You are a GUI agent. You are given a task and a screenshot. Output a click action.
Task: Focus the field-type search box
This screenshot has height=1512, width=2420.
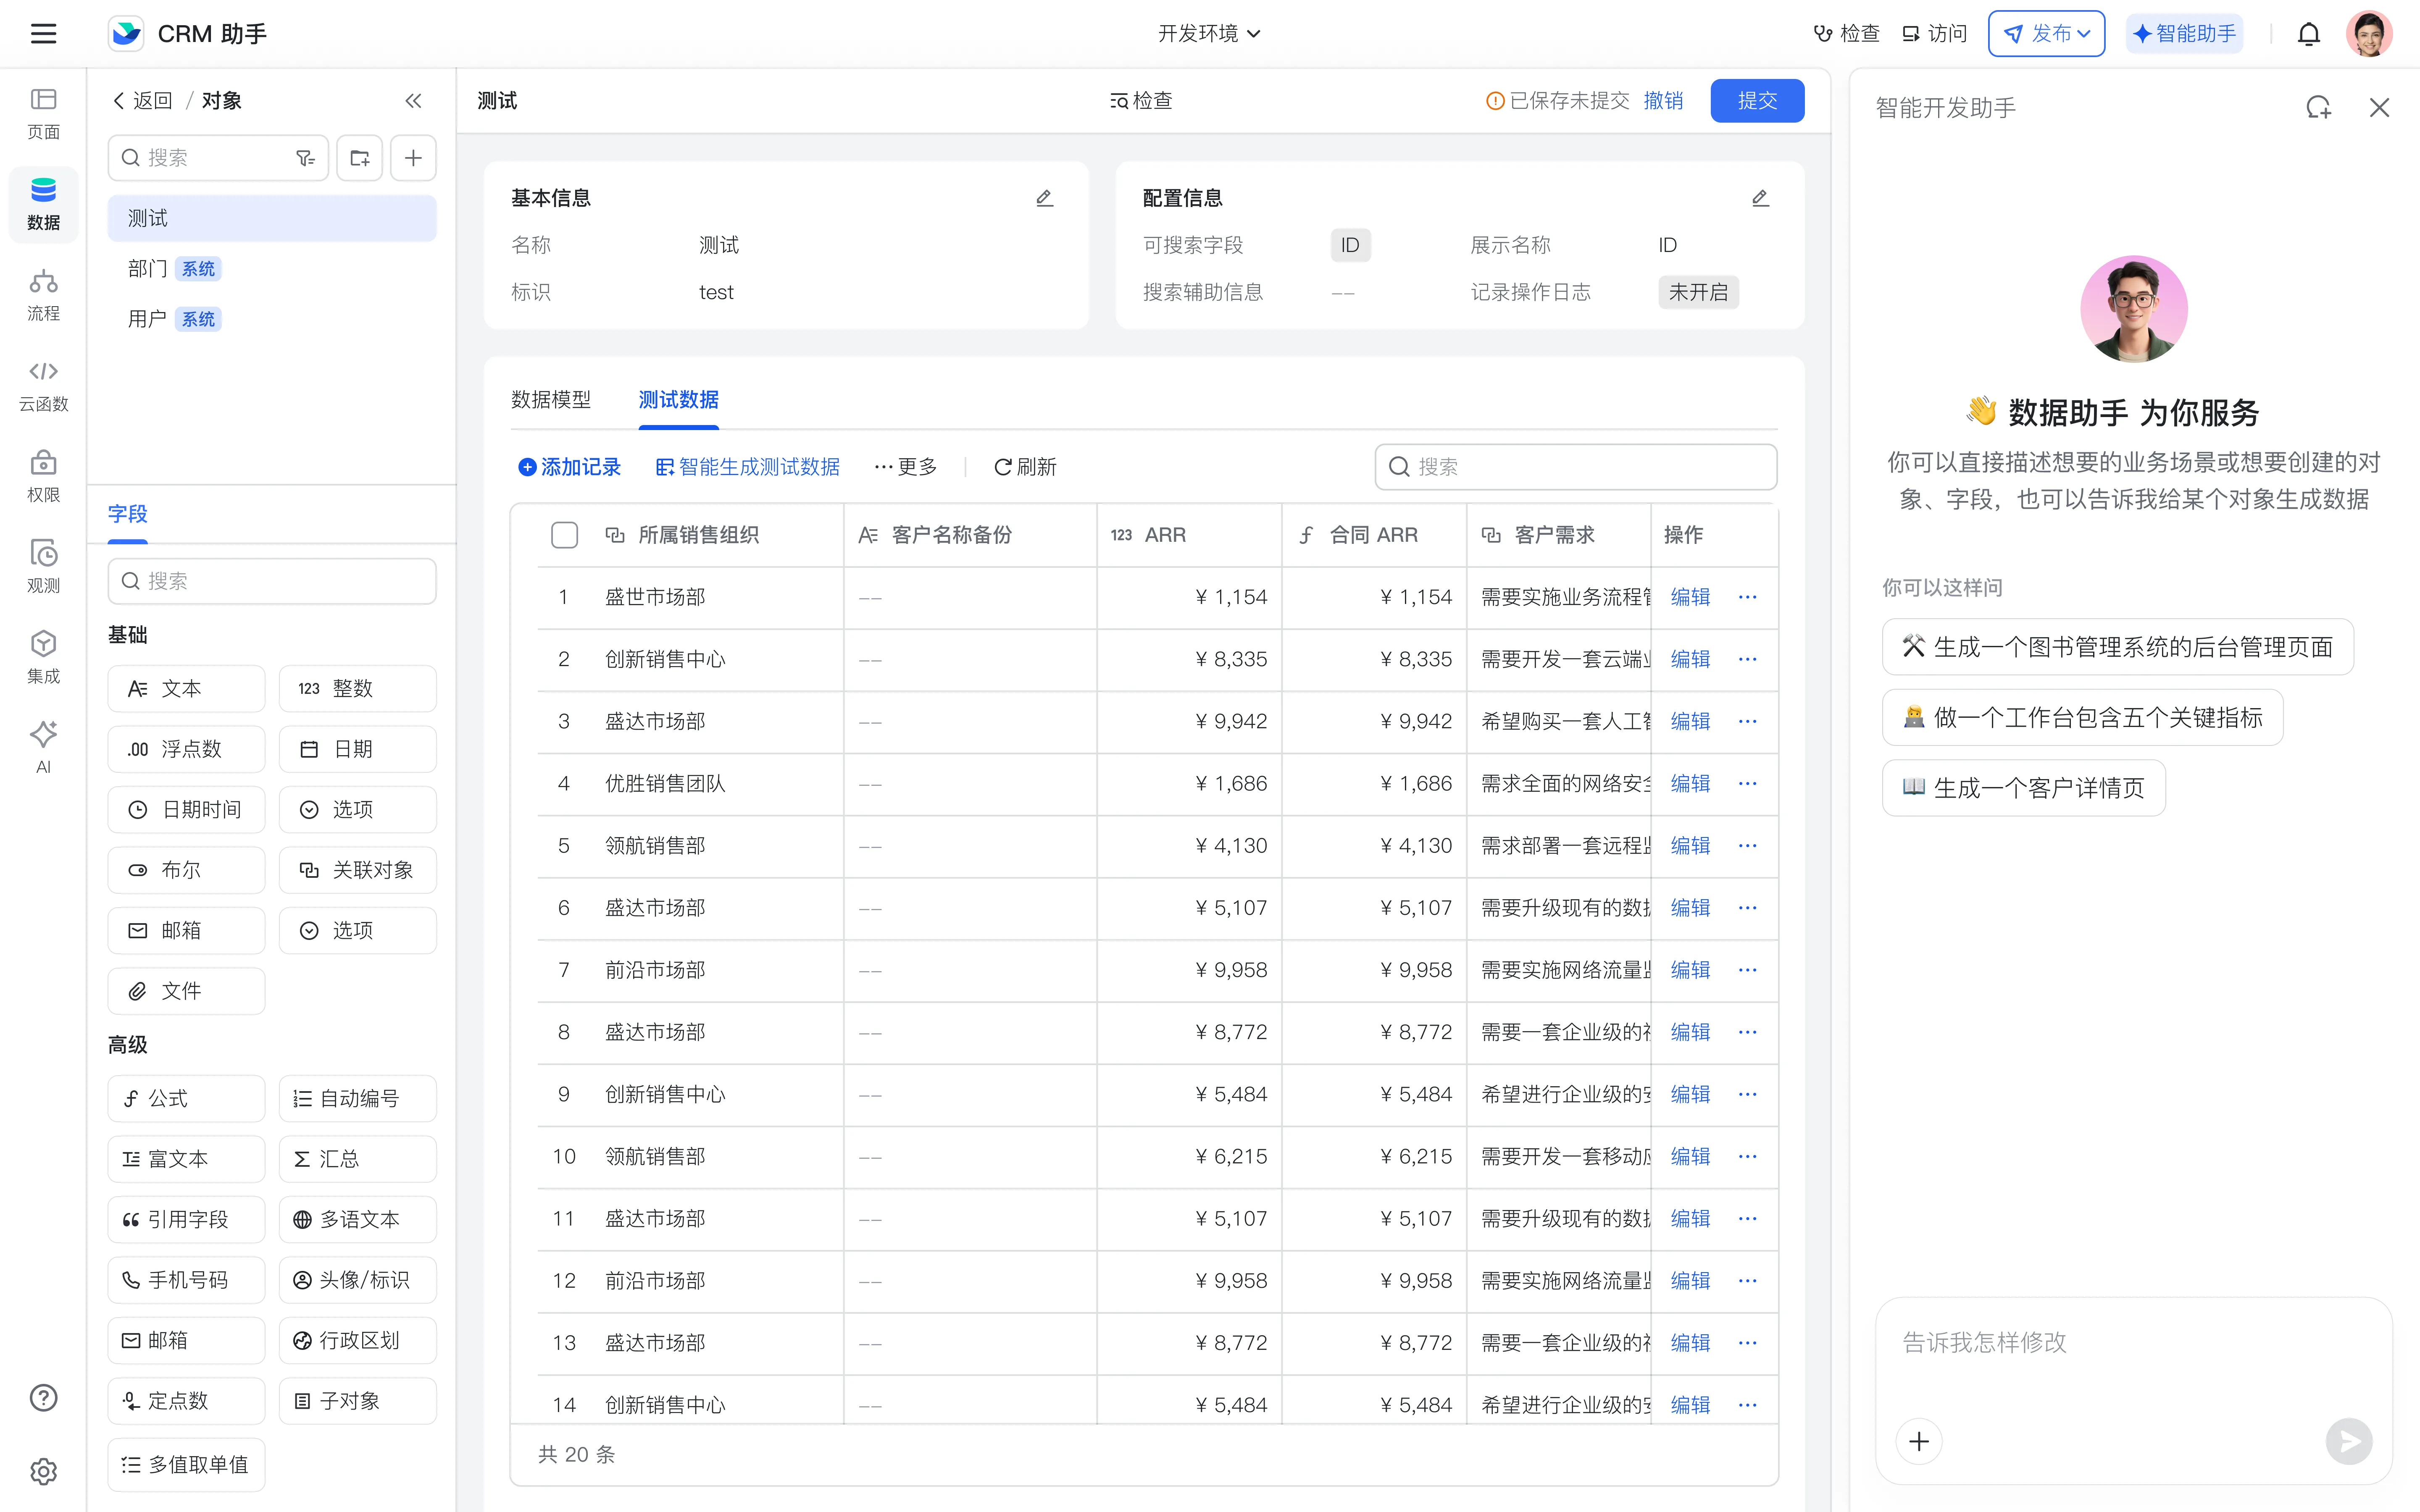272,581
